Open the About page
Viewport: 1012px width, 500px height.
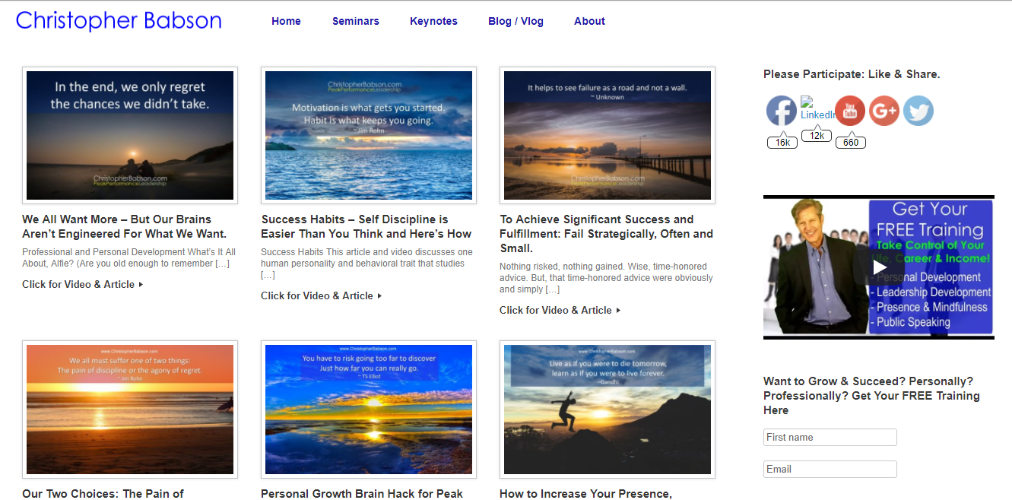(589, 21)
